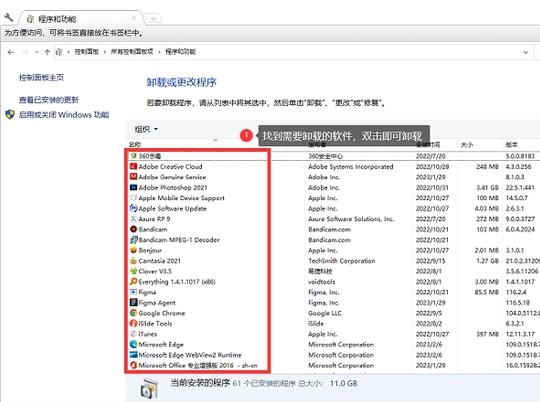Screen dimensions: 540x402
Task: Click the 程序和功能 breadcrumb
Action: (180, 52)
